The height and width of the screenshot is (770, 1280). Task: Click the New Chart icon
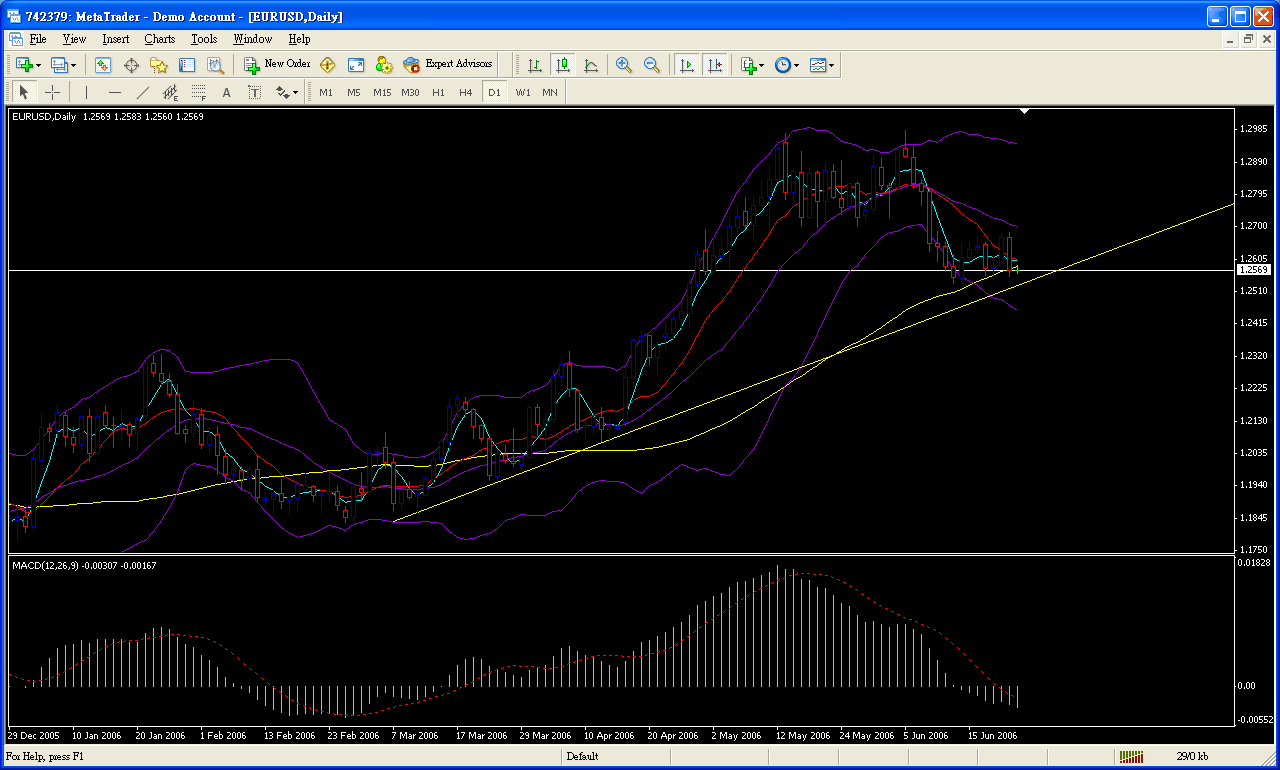23,65
